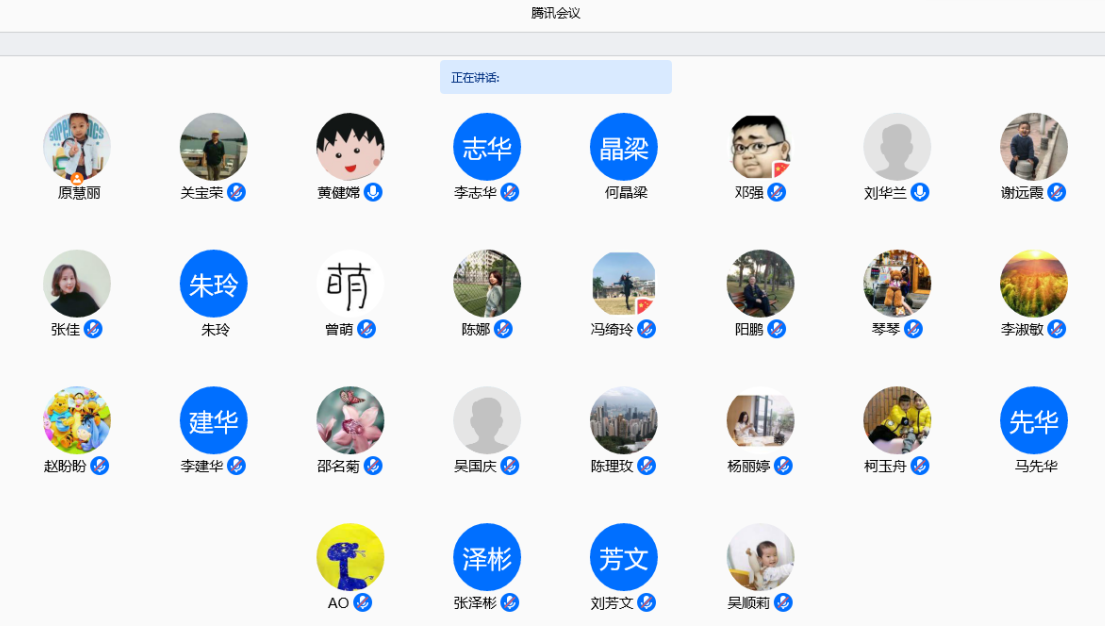Click the participant name 张泽彬
The width and height of the screenshot is (1105, 626).
[475, 603]
